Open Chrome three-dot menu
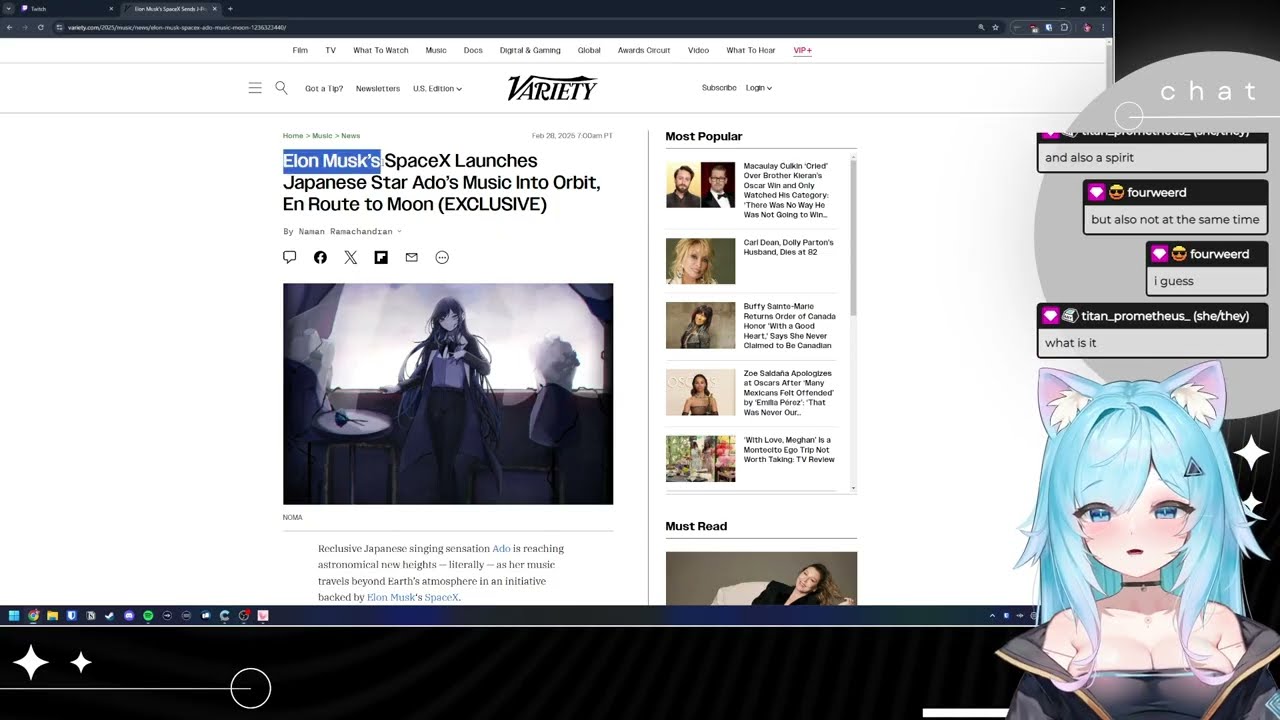Screen dimensions: 1280x720 (x=1103, y=27)
